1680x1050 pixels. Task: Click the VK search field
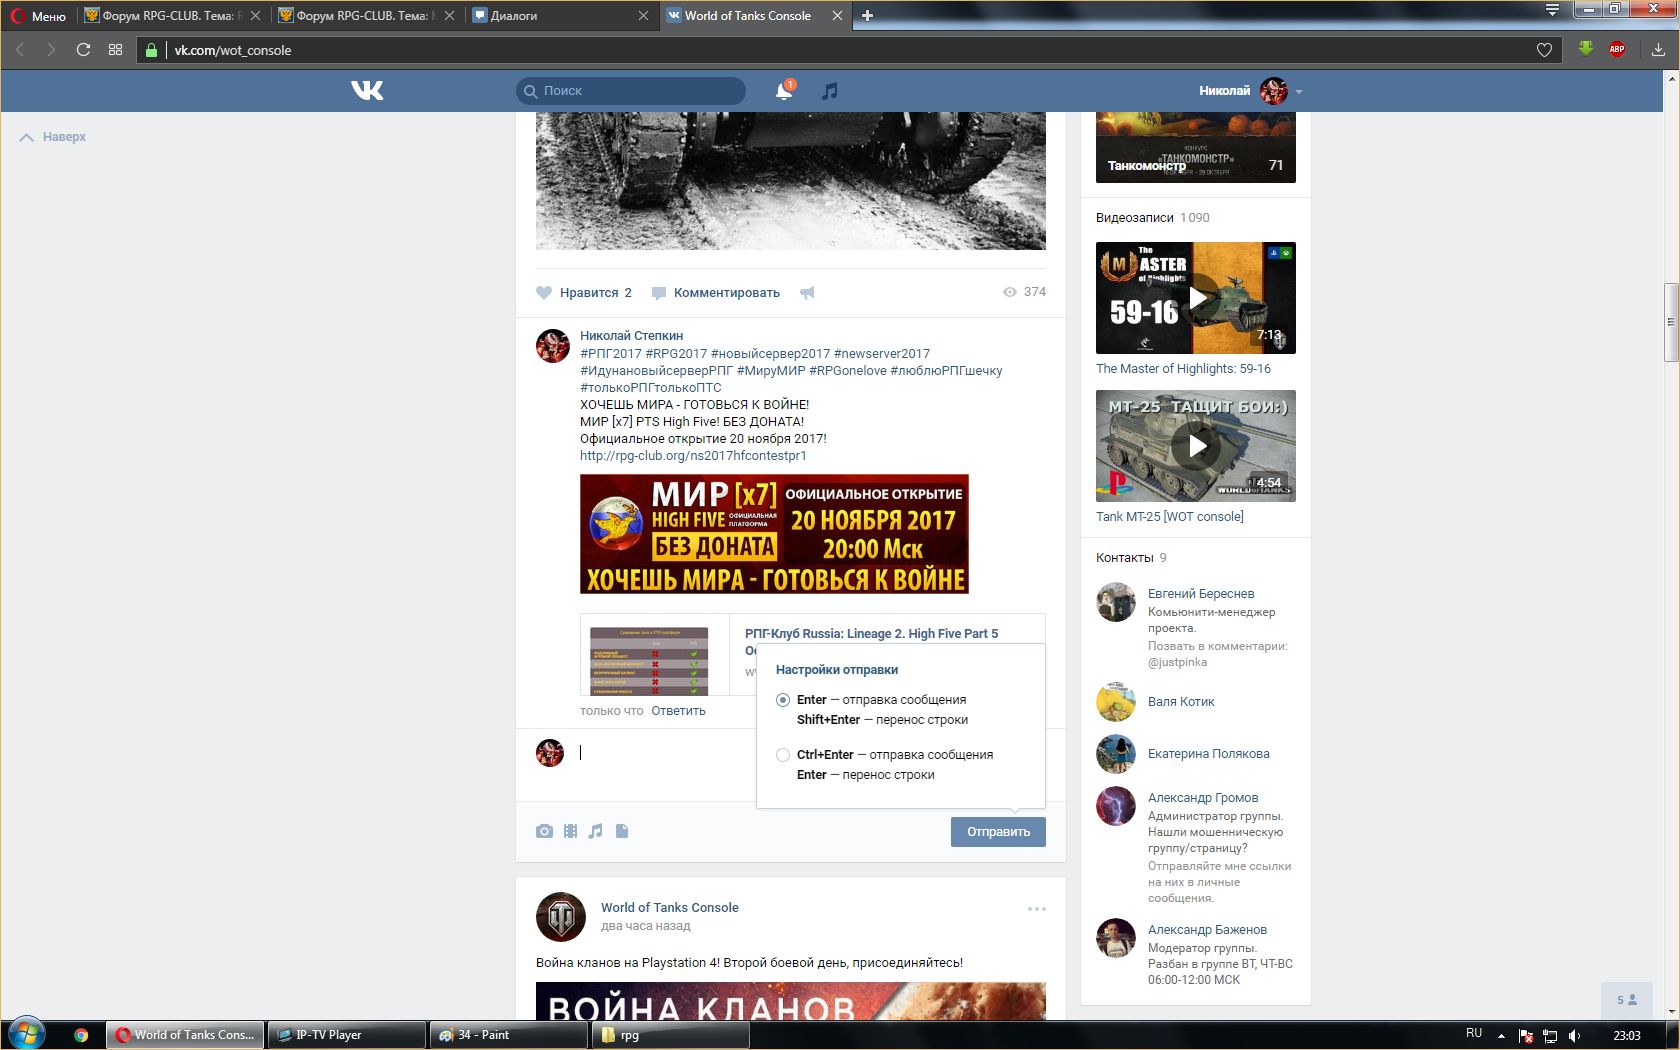[x=631, y=91]
